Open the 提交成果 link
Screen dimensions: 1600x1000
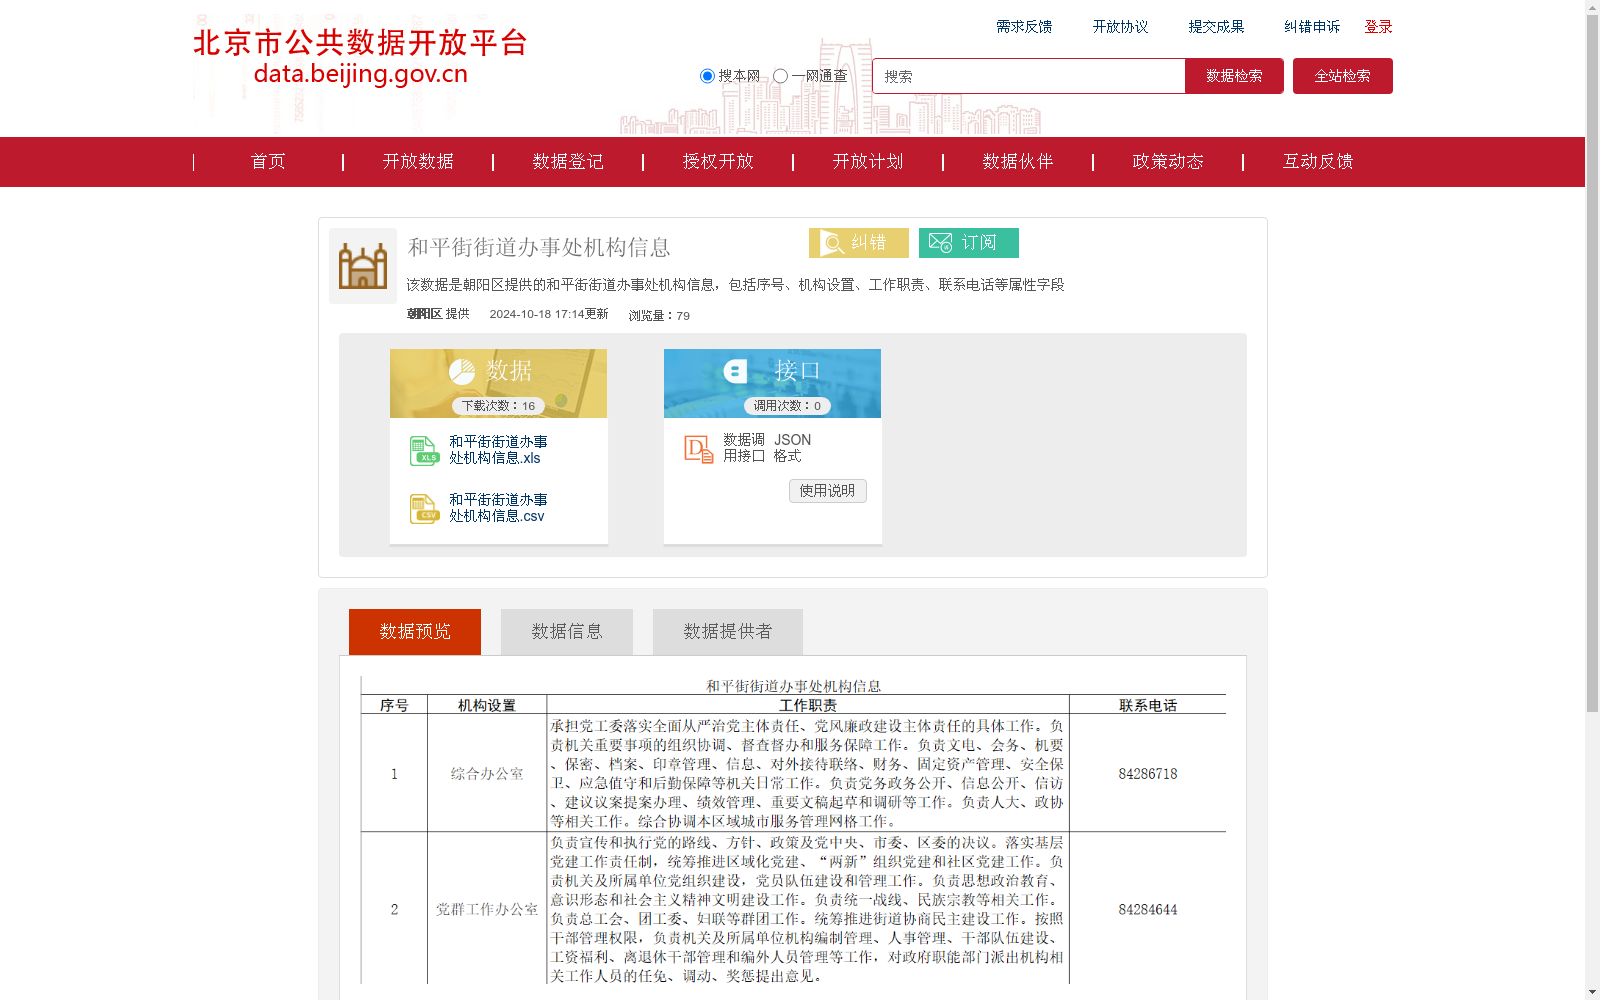(x=1216, y=27)
